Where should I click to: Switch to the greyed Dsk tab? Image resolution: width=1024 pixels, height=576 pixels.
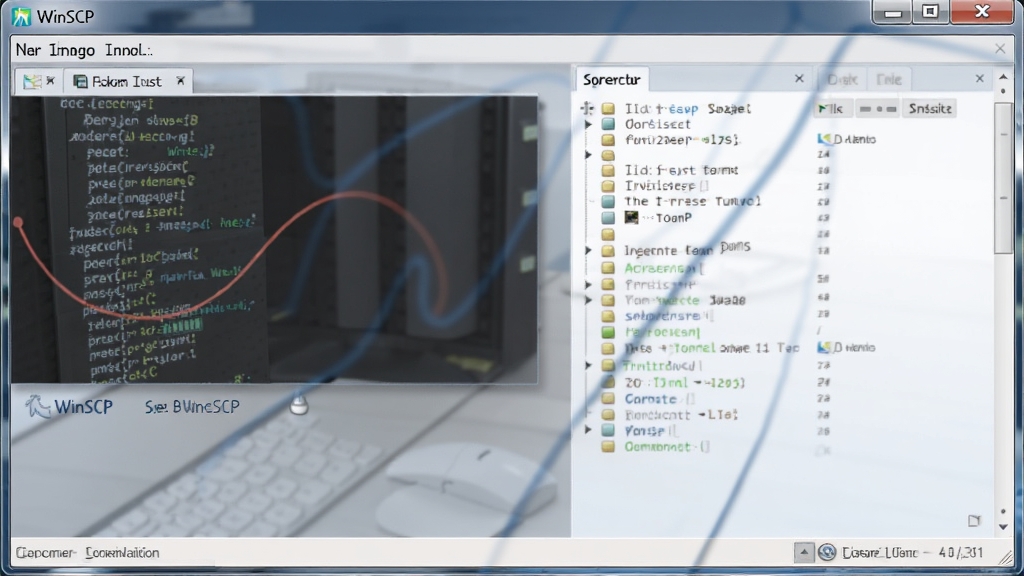pyautogui.click(x=842, y=80)
